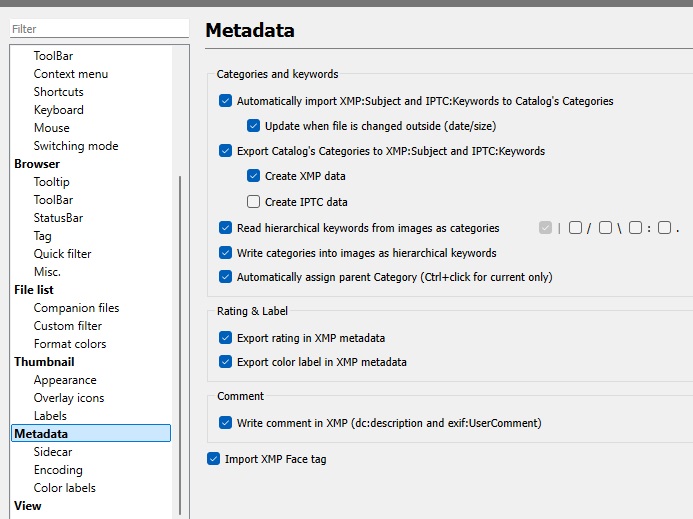Viewport: 693px width, 519px height.
Task: Toggle Write comment in XMP checkbox
Action: point(225,423)
